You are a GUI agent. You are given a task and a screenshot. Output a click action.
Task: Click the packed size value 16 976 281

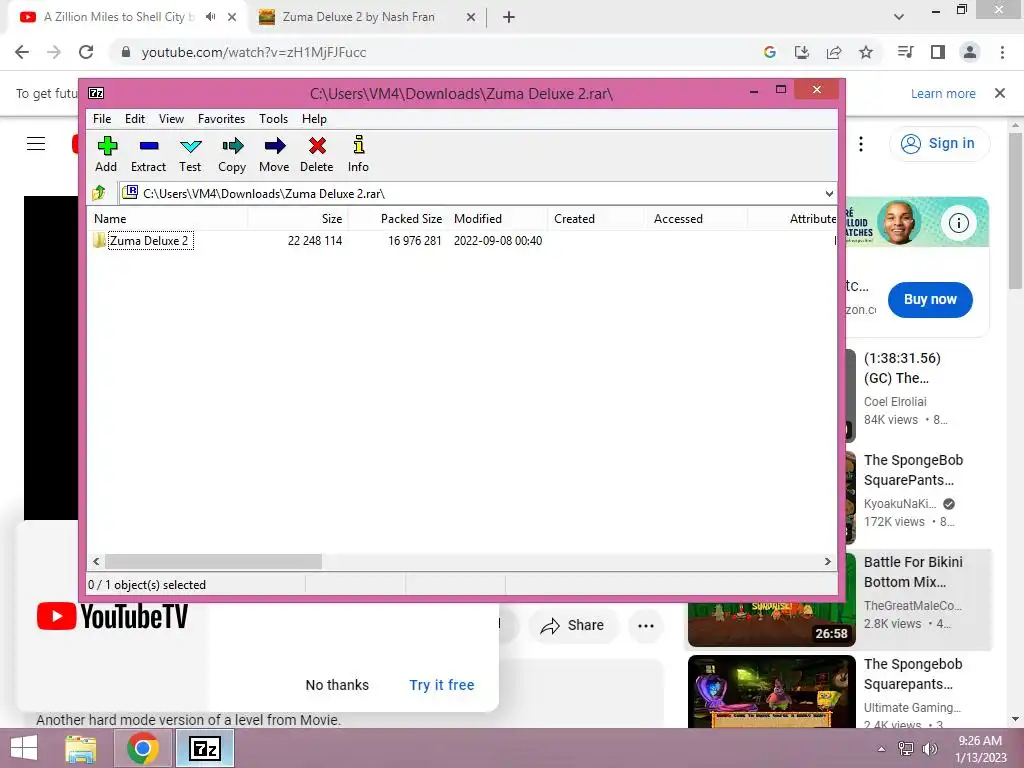point(415,241)
